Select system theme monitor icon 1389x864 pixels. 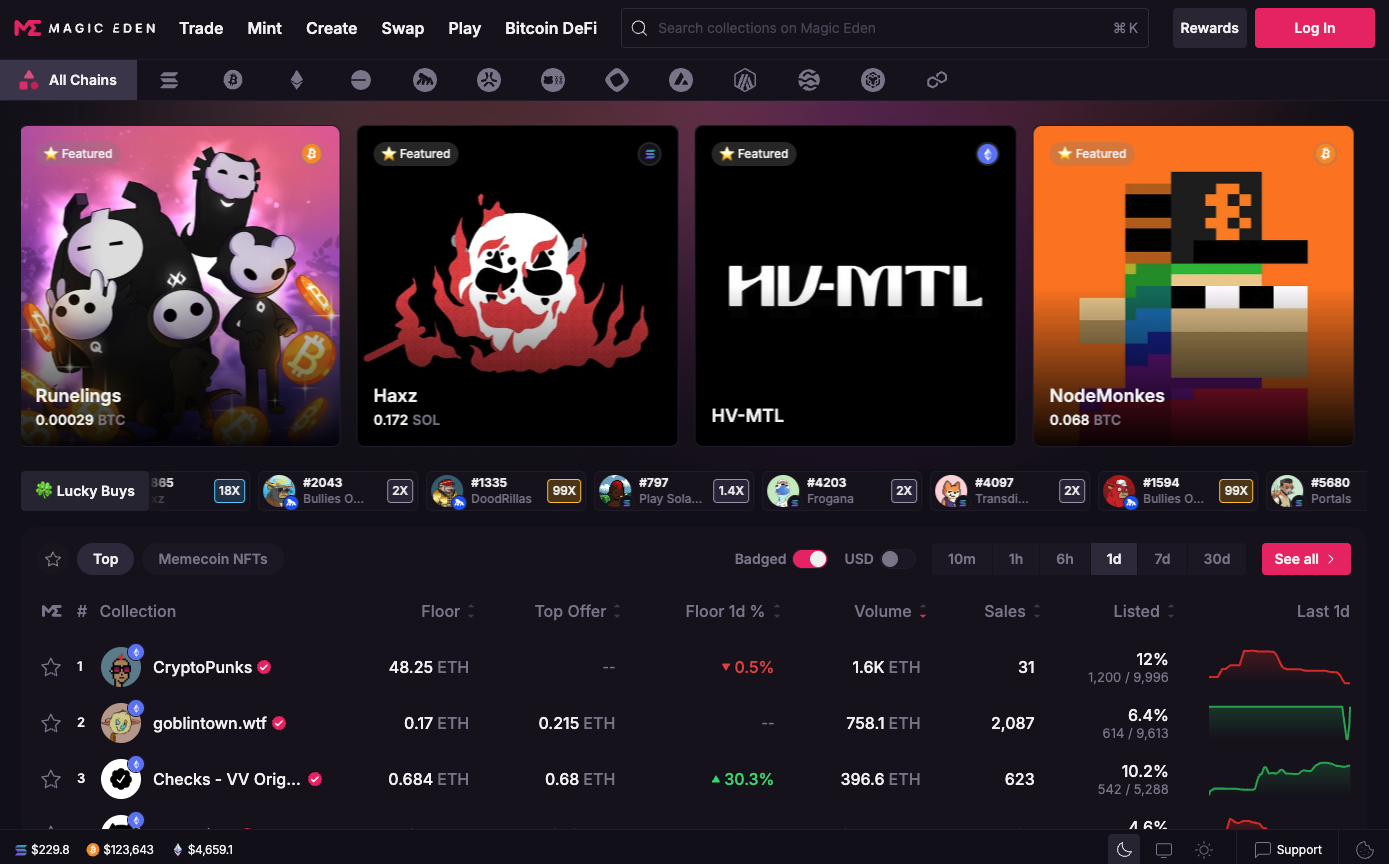pos(1164,850)
